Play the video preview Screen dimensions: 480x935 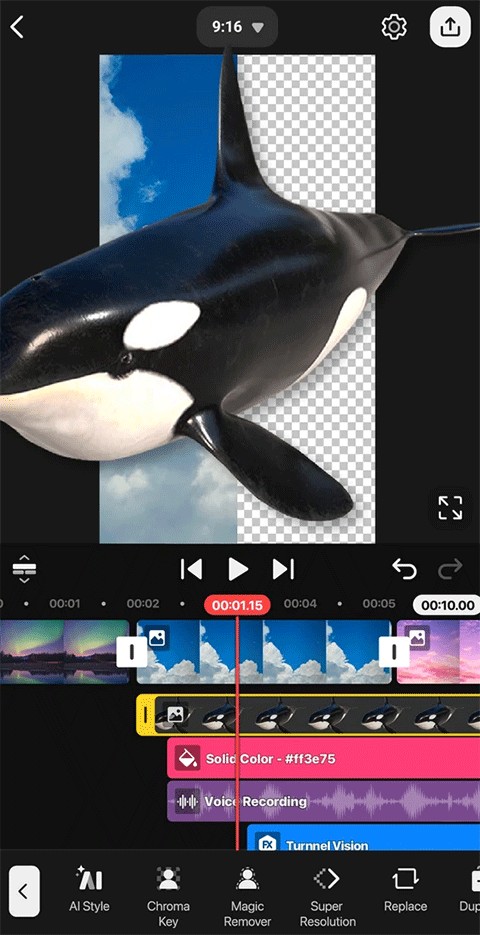point(238,569)
